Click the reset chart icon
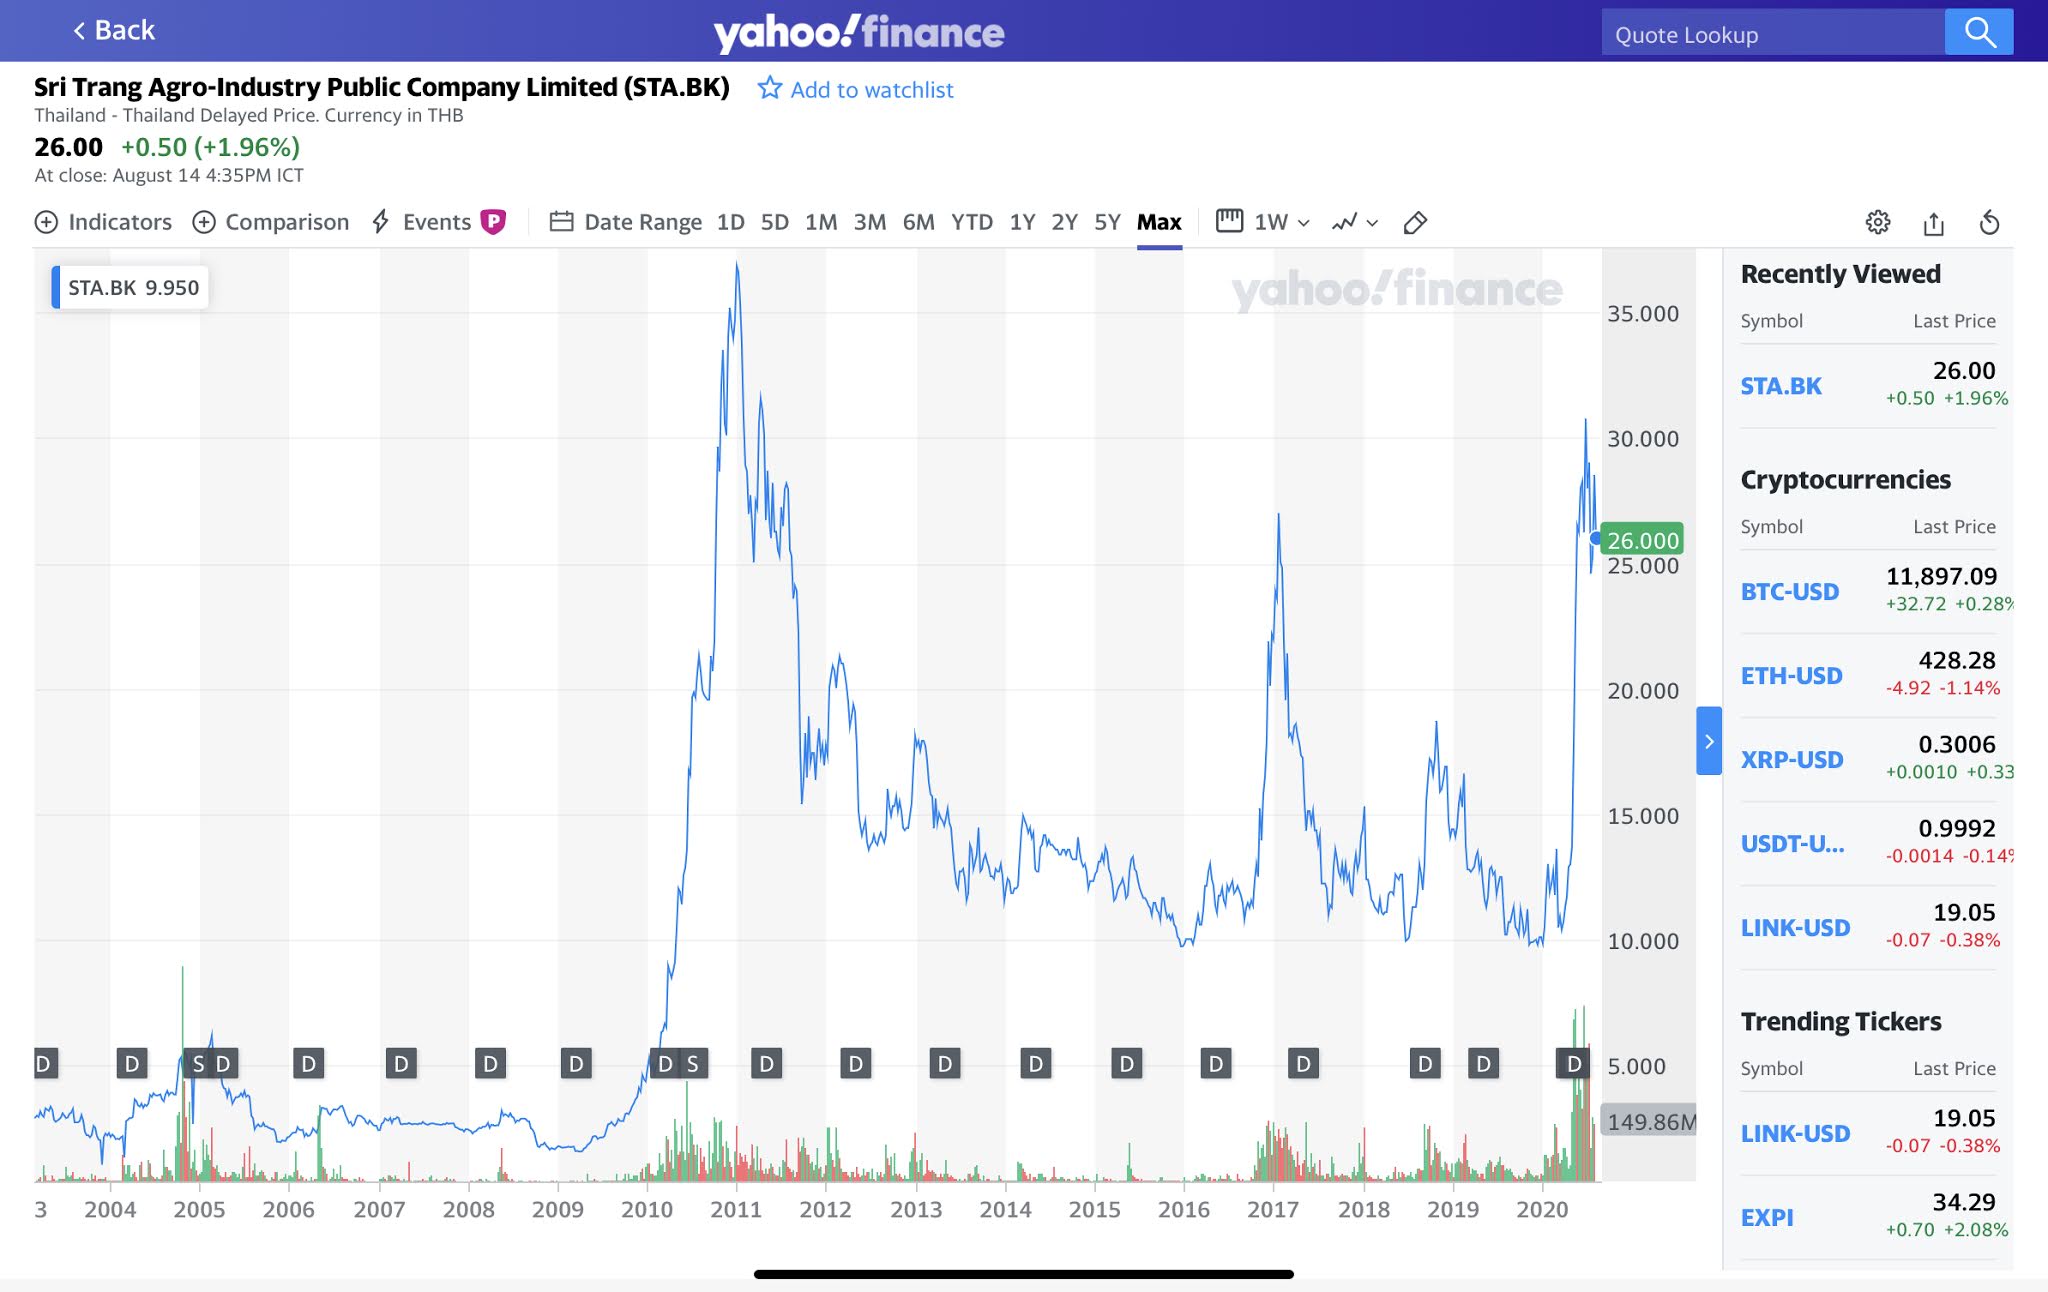Viewport: 2048px width, 1292px height. pyautogui.click(x=1989, y=222)
